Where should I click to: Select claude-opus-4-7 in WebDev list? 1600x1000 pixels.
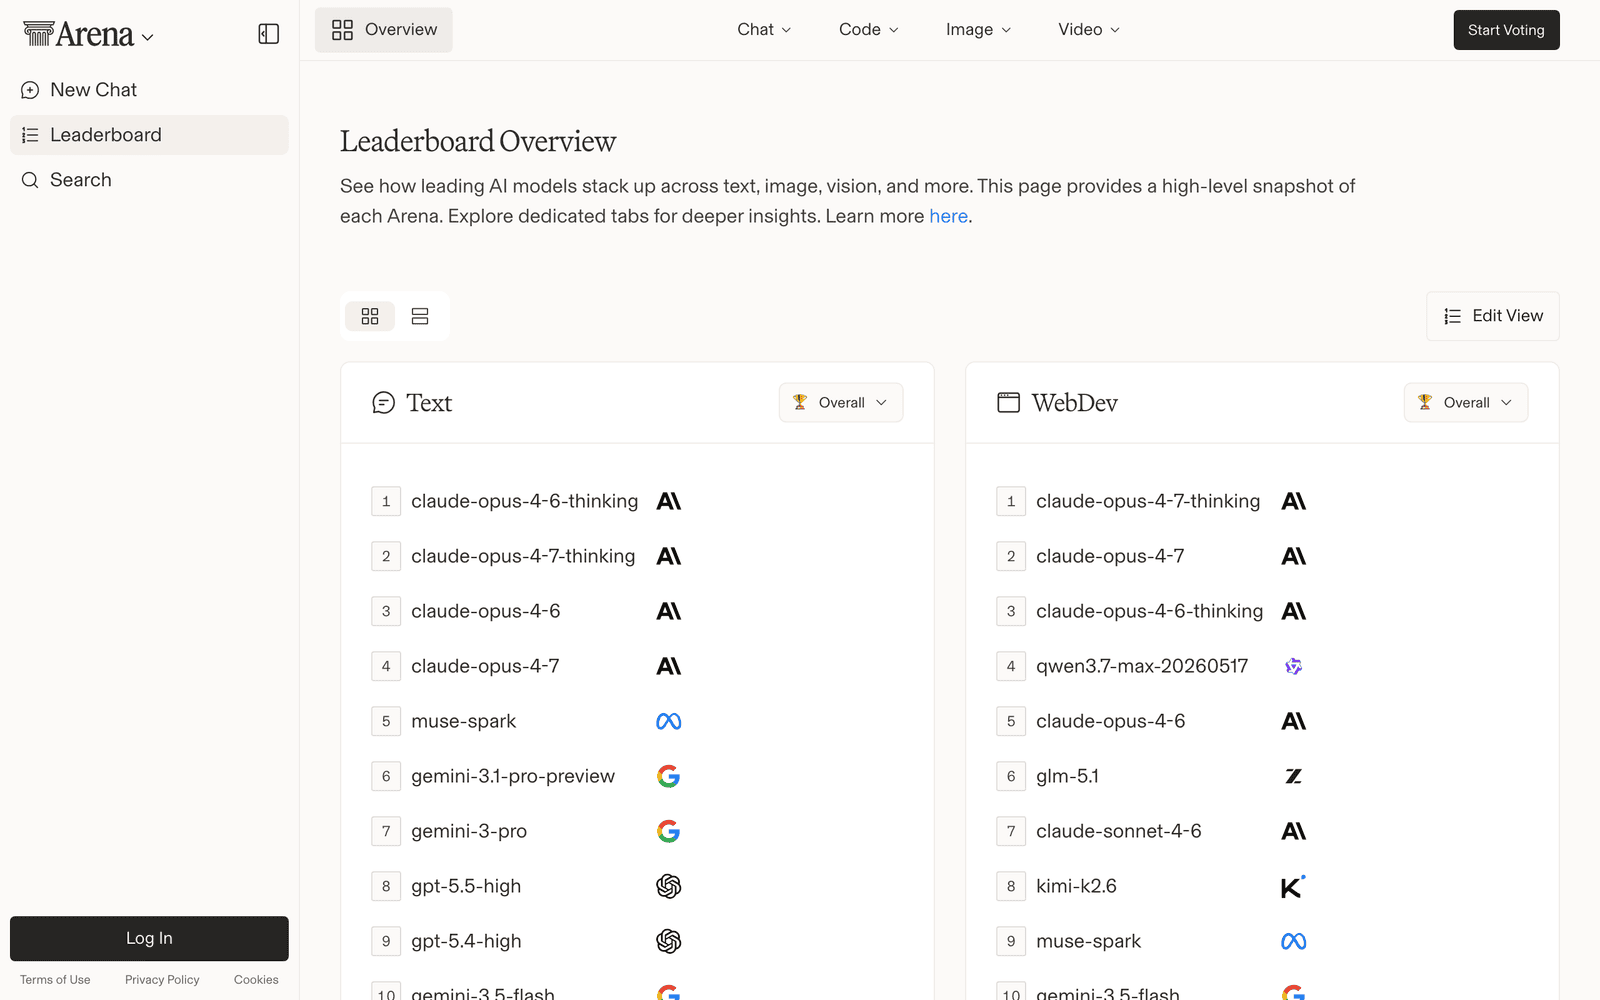coord(1110,556)
